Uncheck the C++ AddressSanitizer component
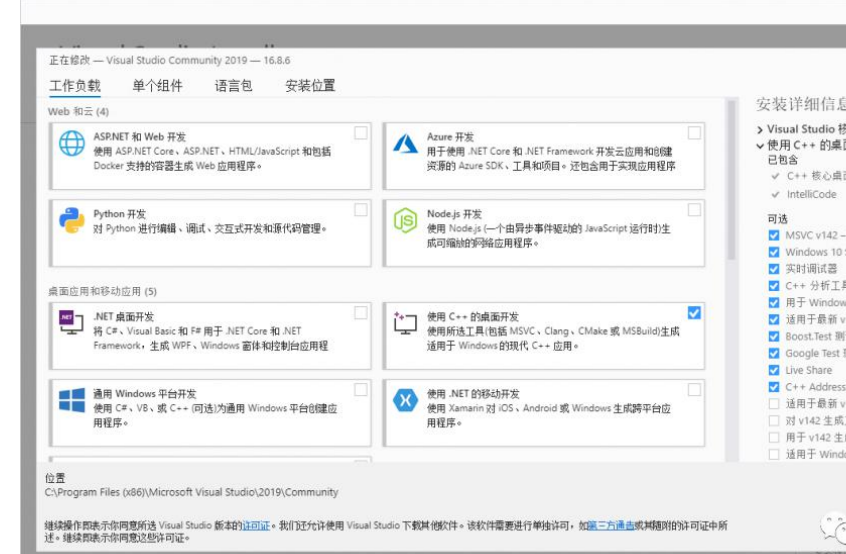Image resolution: width=846 pixels, height=554 pixels. pos(774,387)
